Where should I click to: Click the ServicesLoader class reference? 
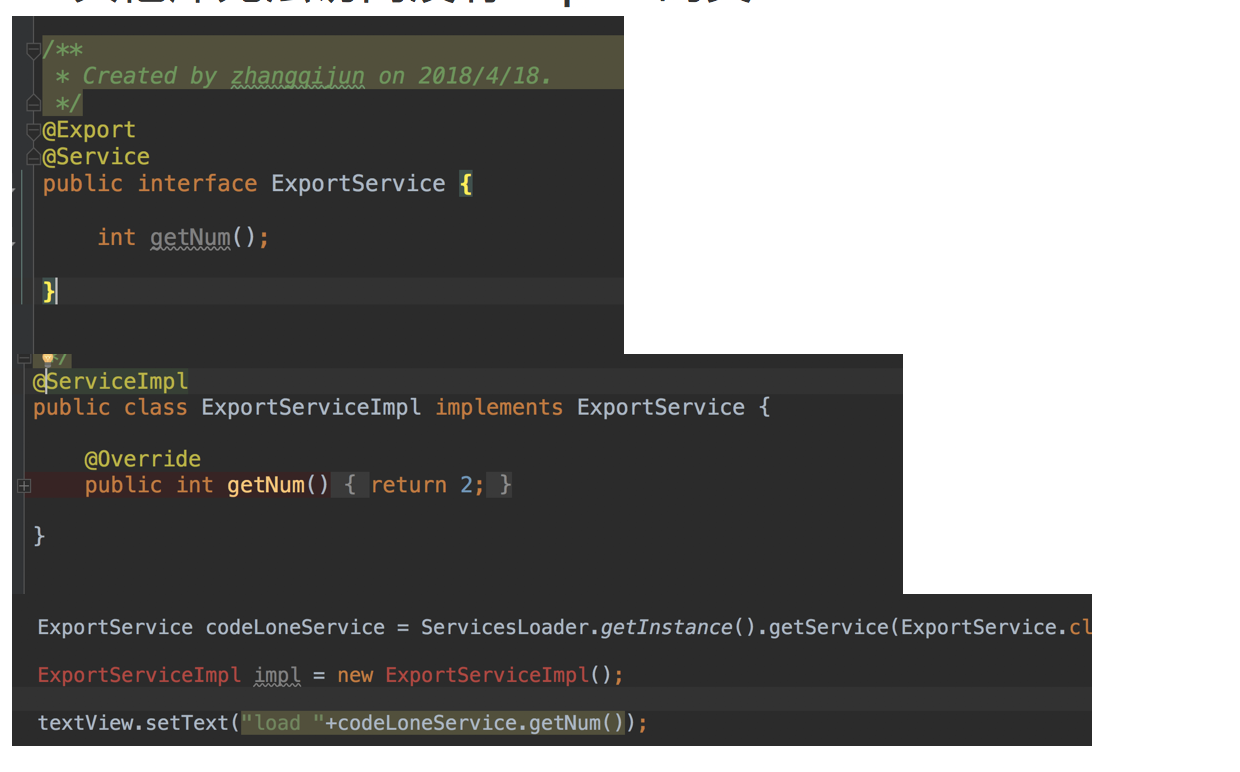click(507, 628)
